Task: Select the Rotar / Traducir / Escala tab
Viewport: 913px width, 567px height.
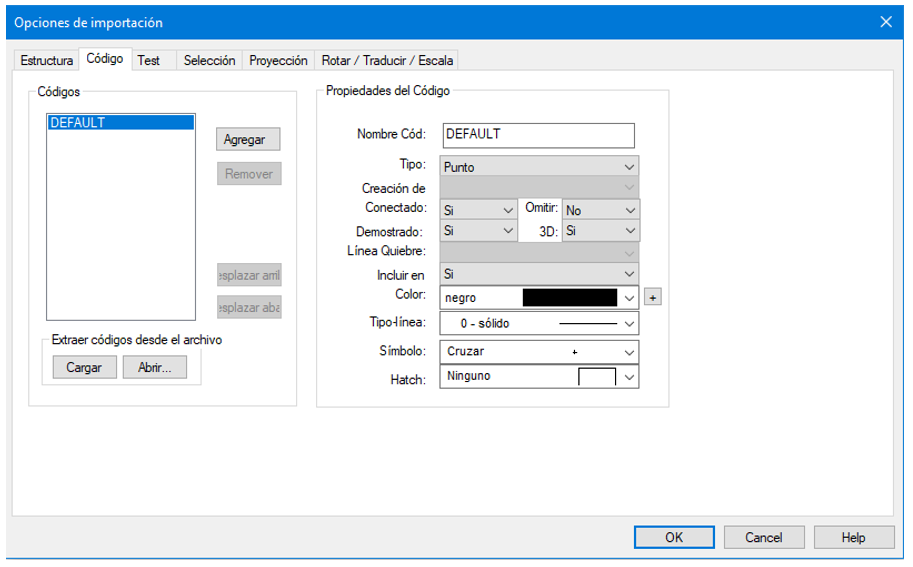Action: (387, 61)
